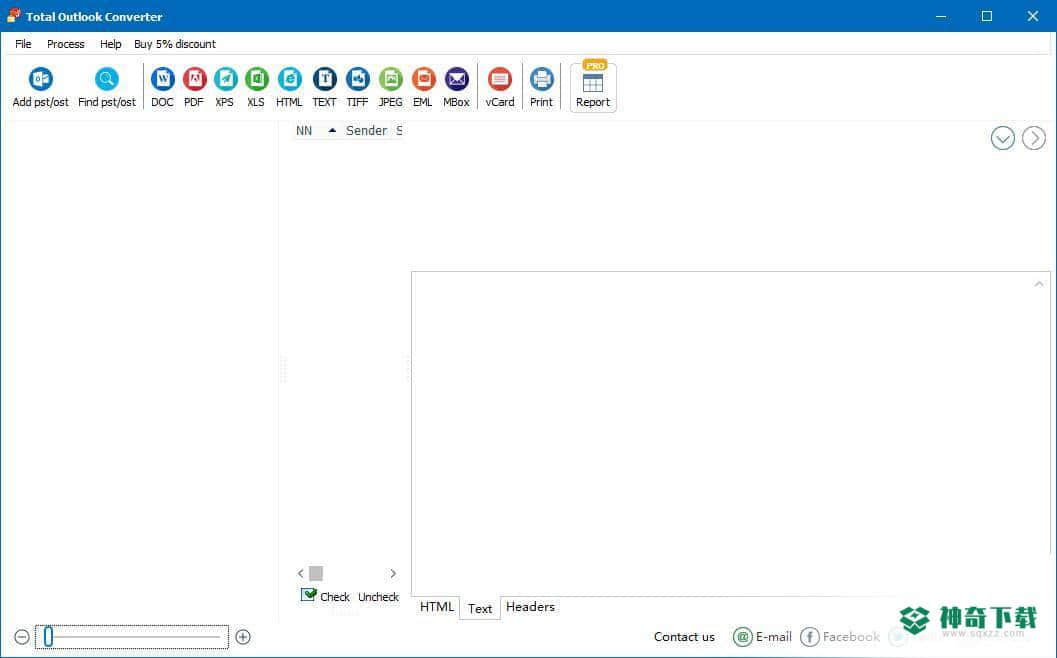Screen dimensions: 1057x658
Task: Click the Print toolbar icon
Action: point(541,80)
